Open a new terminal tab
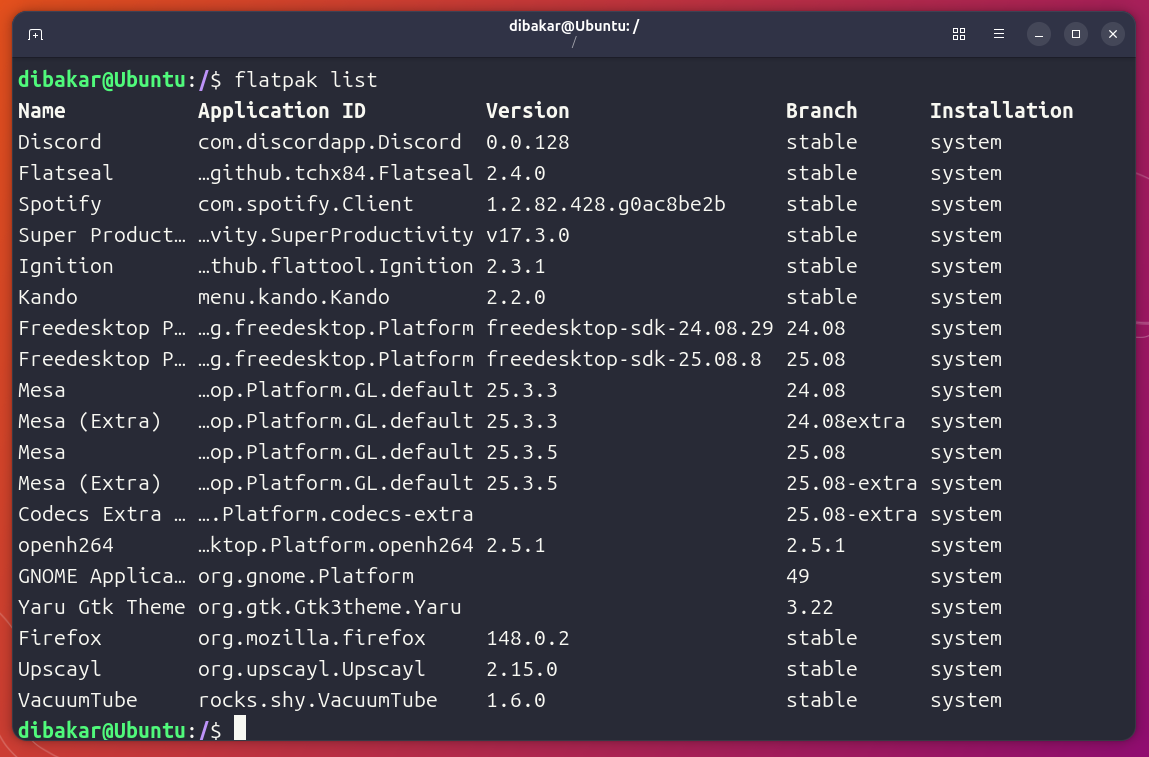 click(35, 34)
